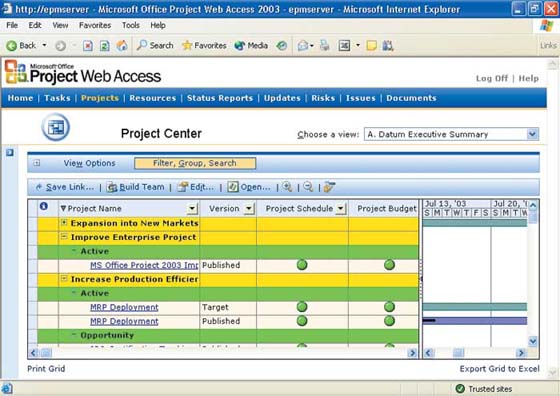Click the Open toolbar button

pyautogui.click(x=249, y=187)
